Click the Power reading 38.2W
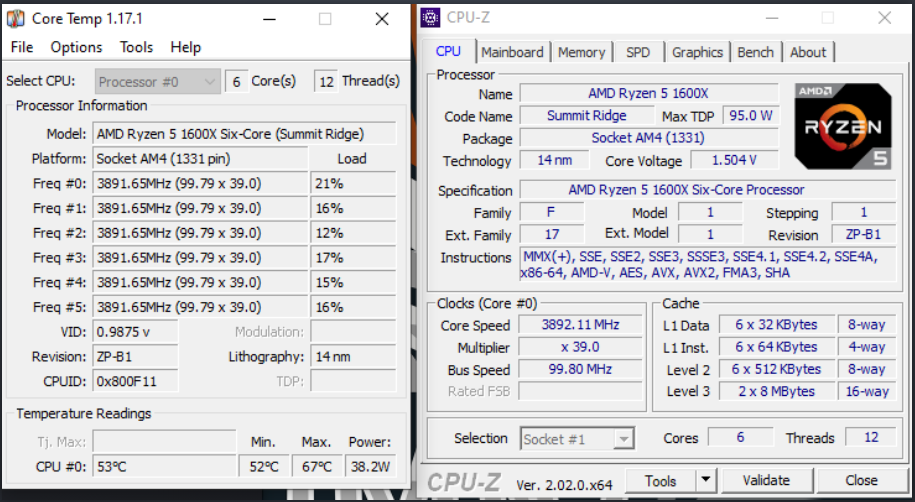 (370, 466)
